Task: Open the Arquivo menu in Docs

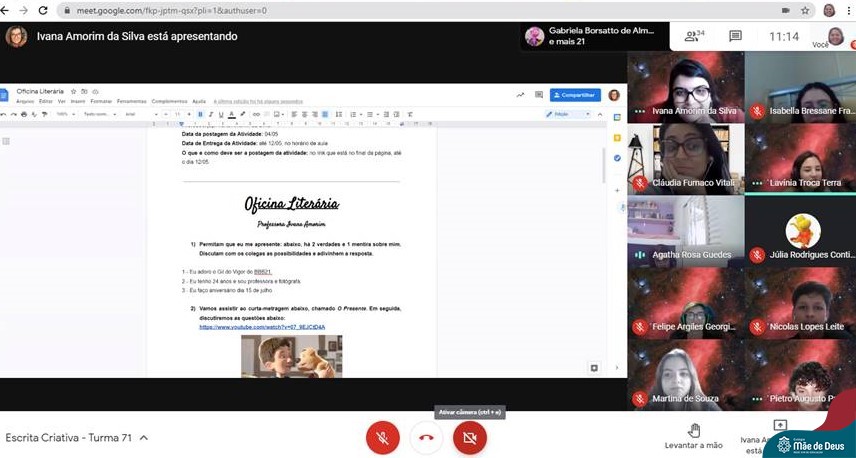Action: tap(25, 101)
